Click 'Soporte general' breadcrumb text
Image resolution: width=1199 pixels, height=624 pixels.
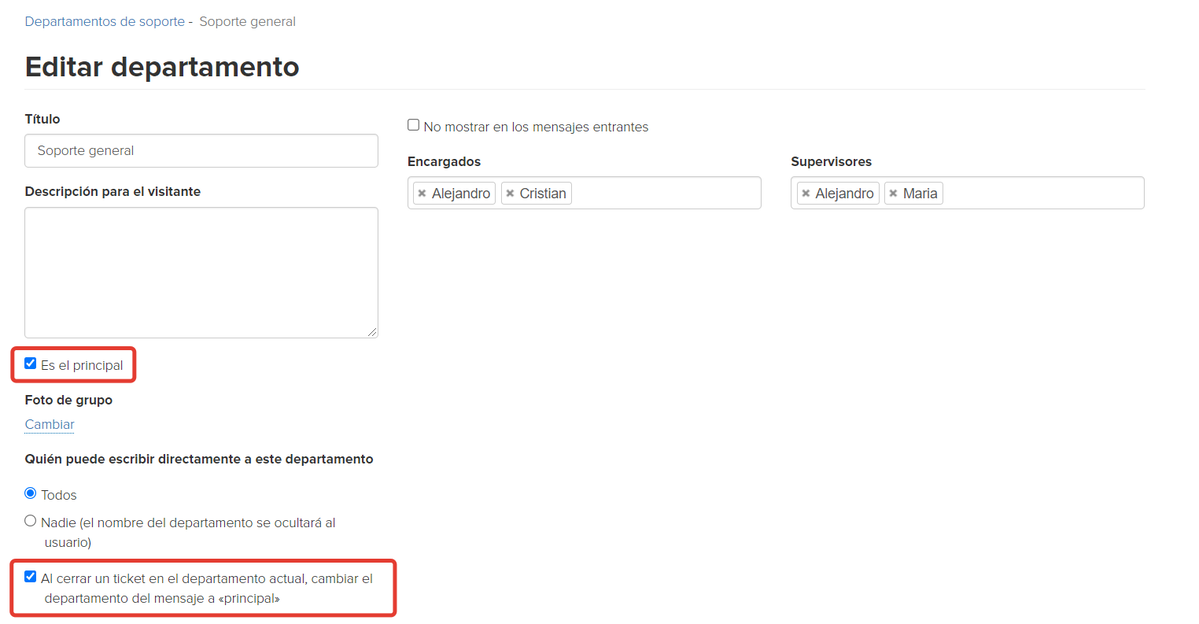pos(248,21)
